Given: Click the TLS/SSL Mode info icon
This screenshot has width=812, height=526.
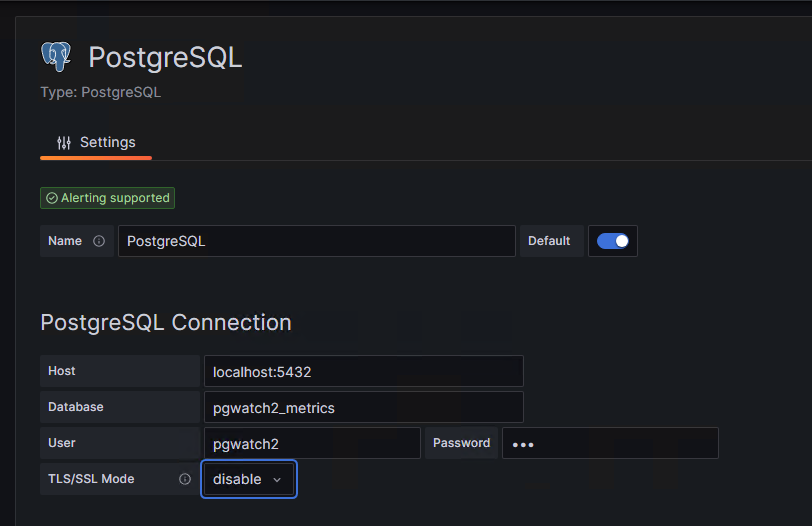Looking at the screenshot, I should 185,479.
